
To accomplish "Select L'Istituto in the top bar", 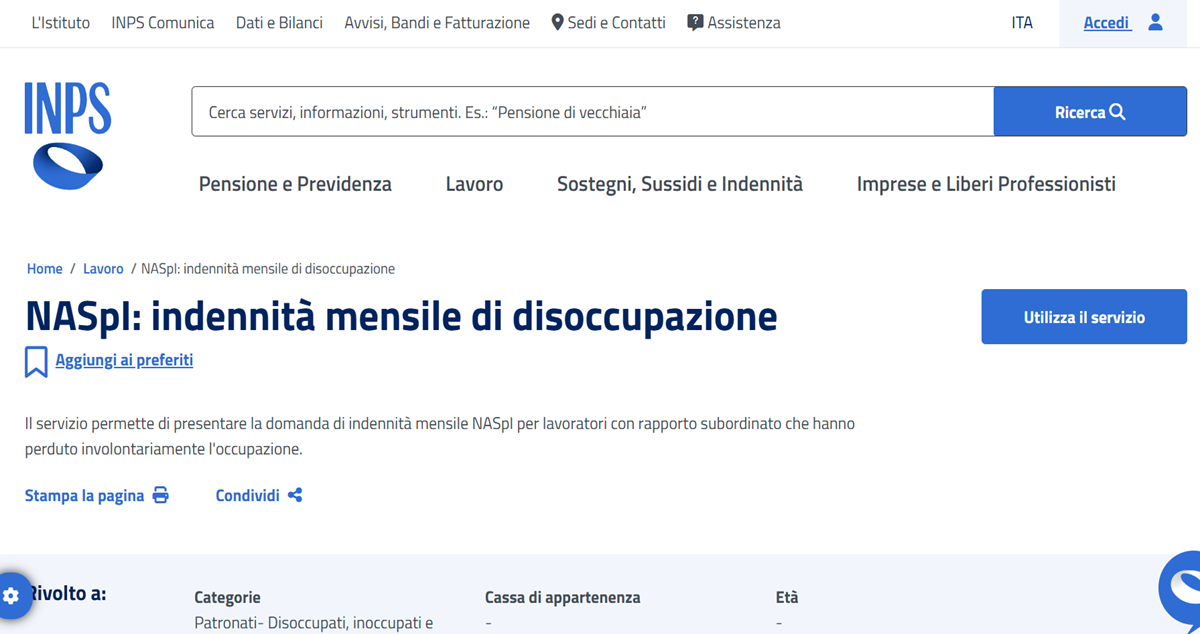I will [x=60, y=22].
